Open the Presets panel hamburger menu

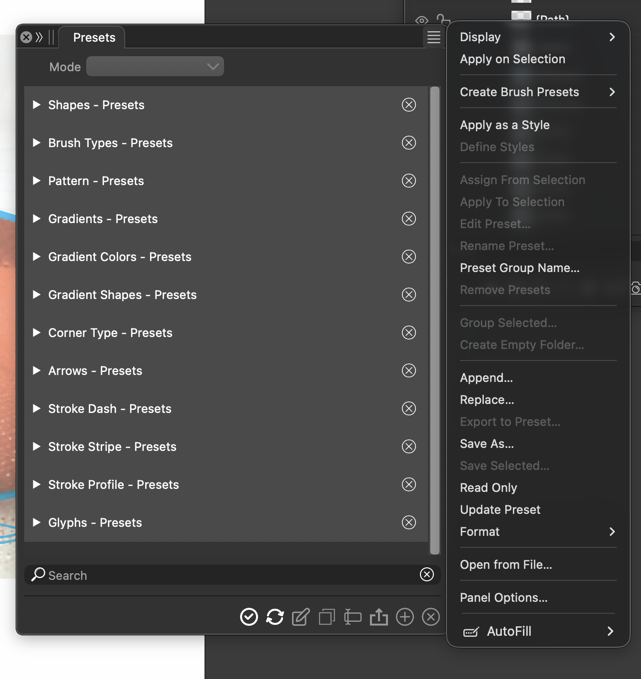click(433, 37)
